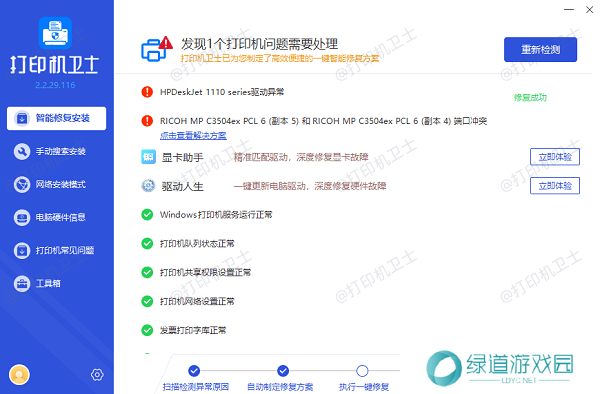Click the wrench icon for 手动搜索安装
The height and width of the screenshot is (394, 600).
(x=22, y=151)
